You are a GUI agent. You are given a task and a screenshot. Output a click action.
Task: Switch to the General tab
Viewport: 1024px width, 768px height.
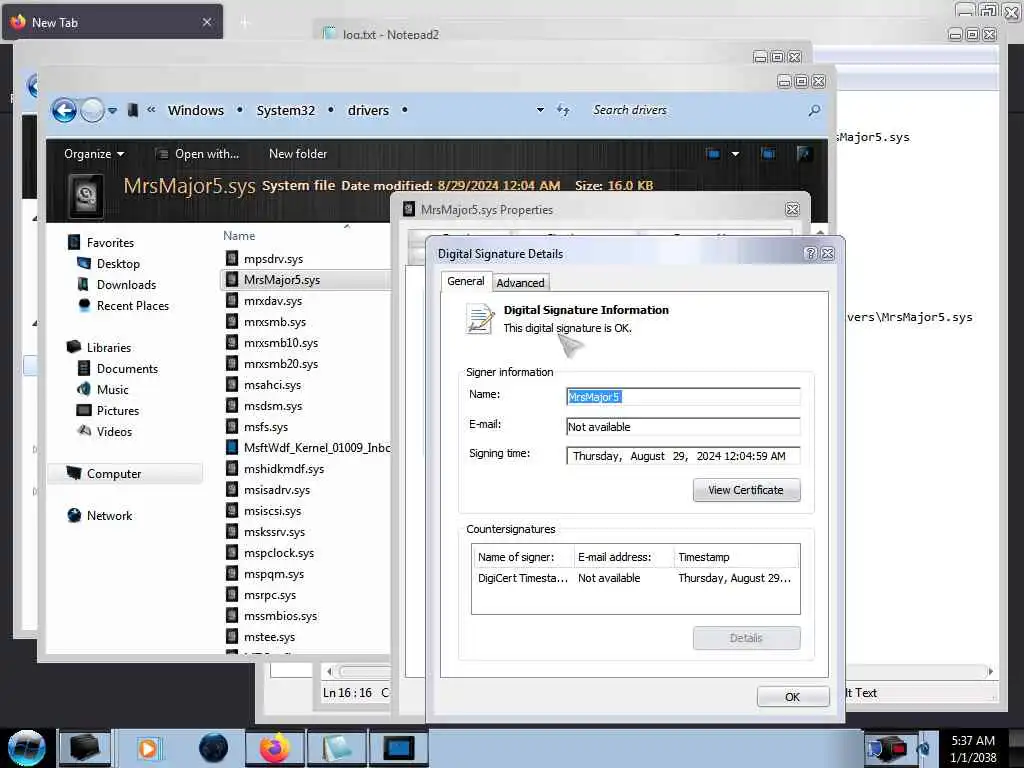(x=466, y=281)
